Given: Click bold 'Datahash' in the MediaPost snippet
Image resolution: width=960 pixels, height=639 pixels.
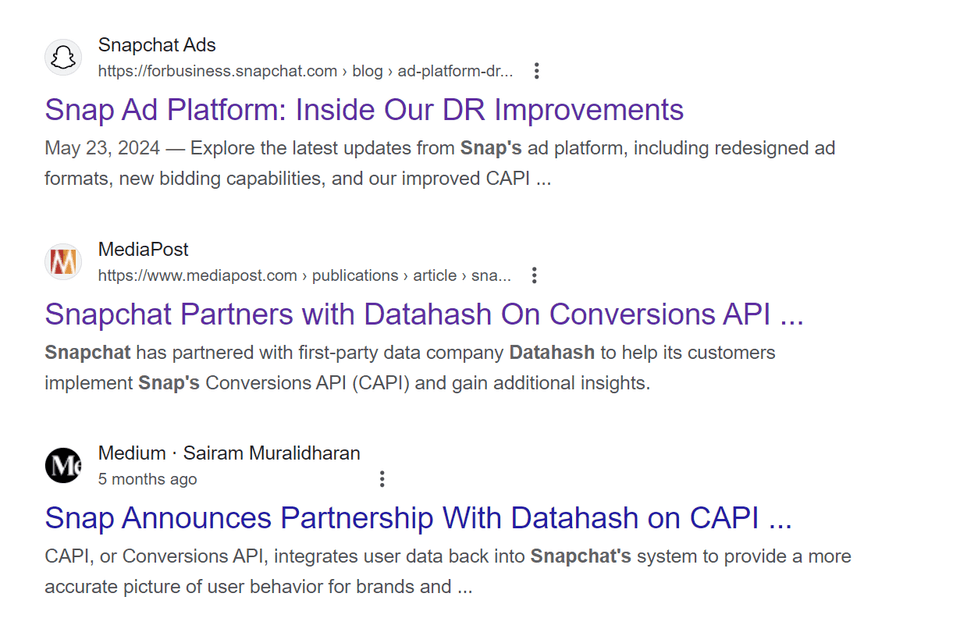Looking at the screenshot, I should 552,353.
